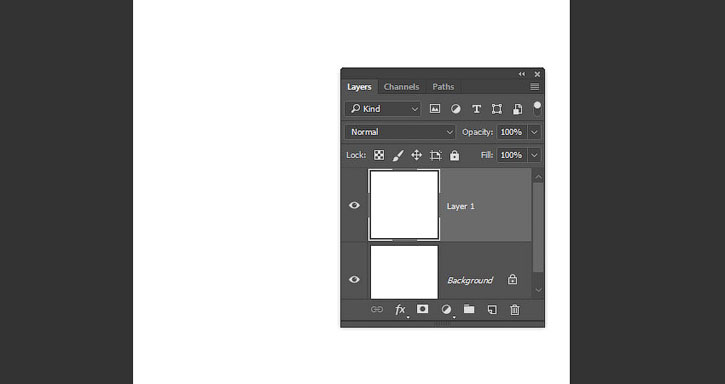The height and width of the screenshot is (384, 725).
Task: Click Background layer lock icon
Action: point(512,279)
